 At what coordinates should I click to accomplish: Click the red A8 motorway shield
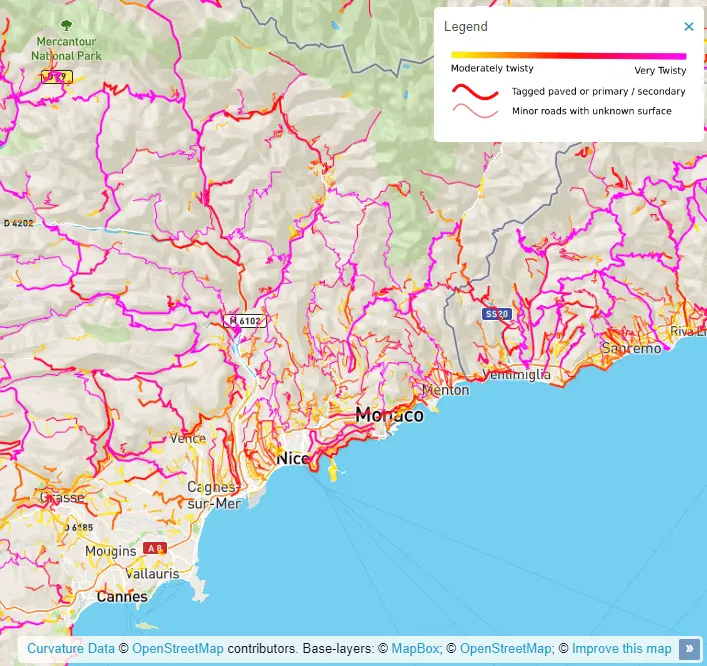pyautogui.click(x=154, y=548)
